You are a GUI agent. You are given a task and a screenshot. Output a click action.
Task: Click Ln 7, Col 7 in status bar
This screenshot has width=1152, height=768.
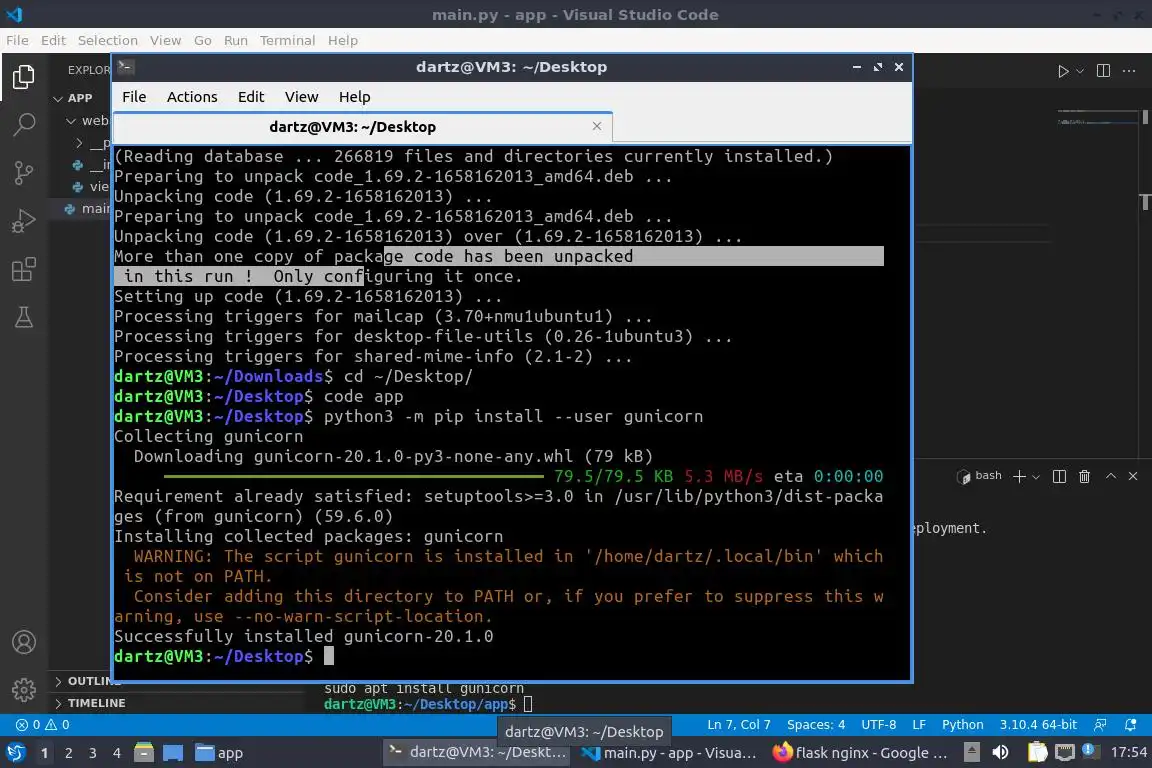[x=738, y=725]
